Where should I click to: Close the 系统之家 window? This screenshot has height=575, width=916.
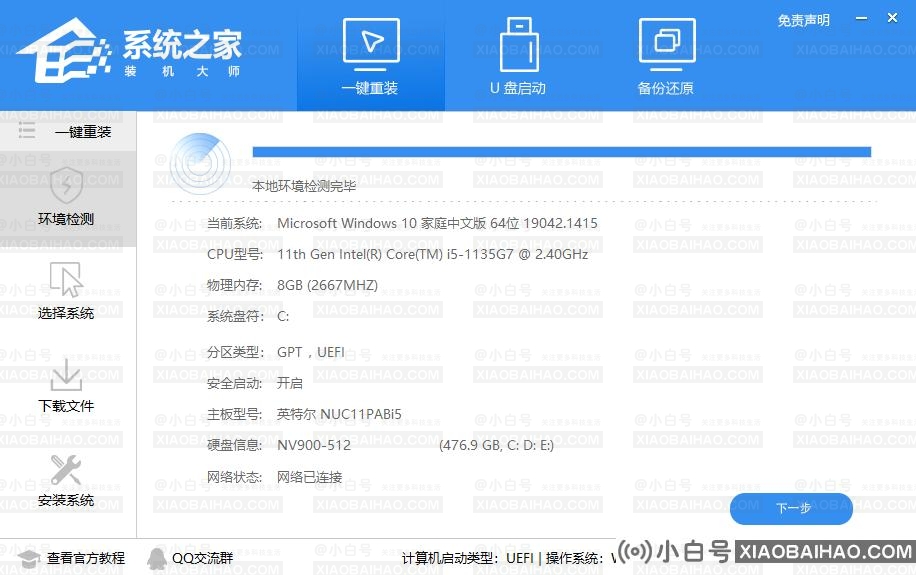[892, 18]
